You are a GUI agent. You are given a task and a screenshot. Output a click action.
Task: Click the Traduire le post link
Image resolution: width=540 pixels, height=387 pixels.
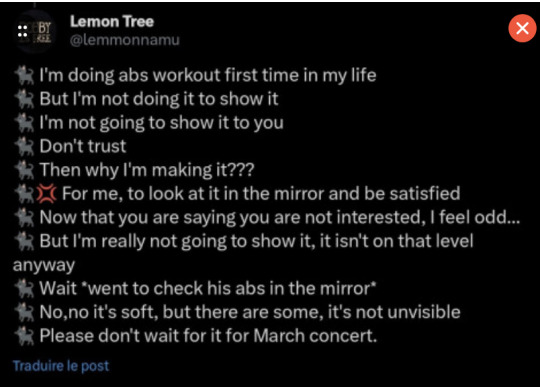61,366
